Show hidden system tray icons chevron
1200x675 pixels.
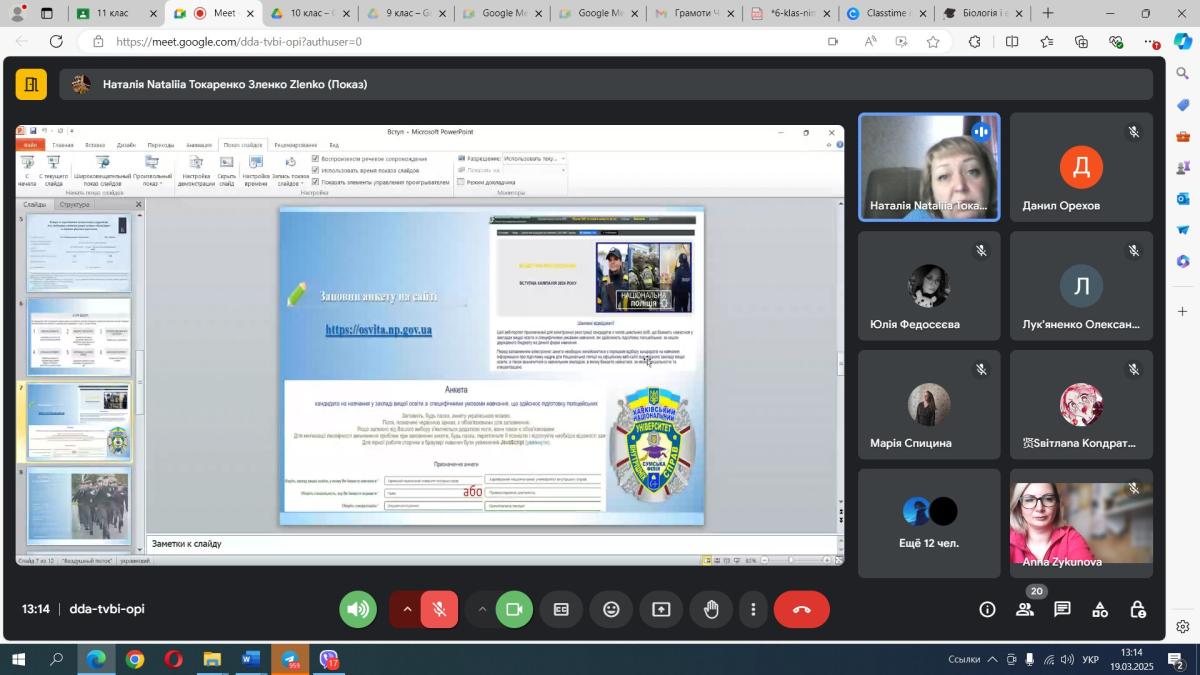coord(992,660)
